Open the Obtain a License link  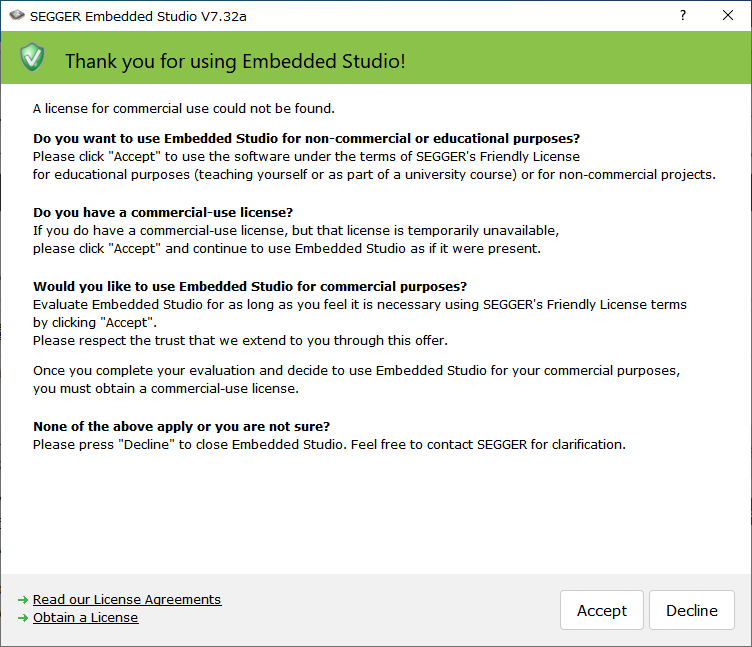pos(85,618)
